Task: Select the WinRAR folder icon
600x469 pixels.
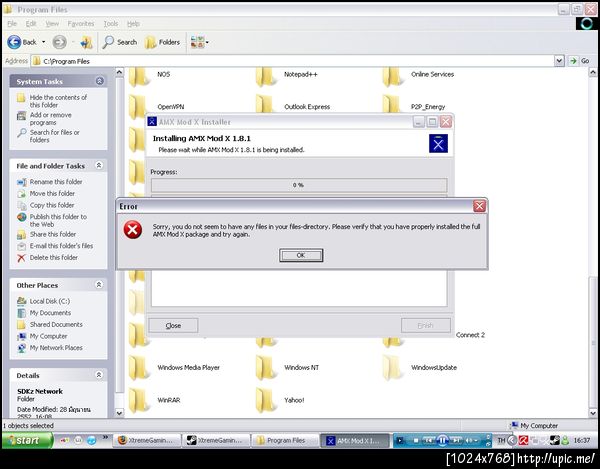Action: [139, 400]
